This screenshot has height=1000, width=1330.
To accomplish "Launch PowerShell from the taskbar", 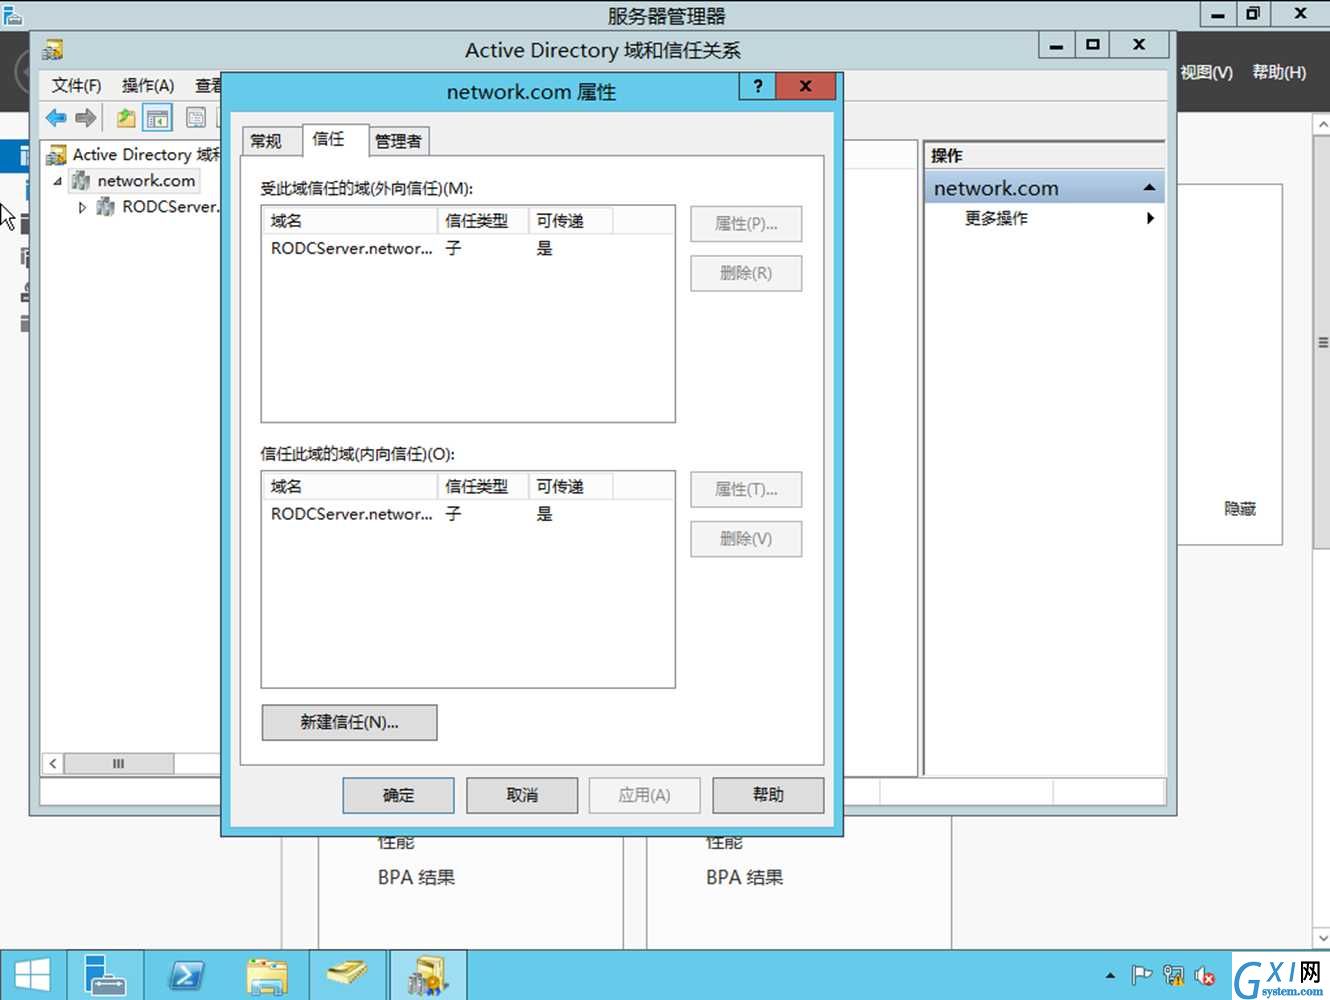I will [186, 975].
